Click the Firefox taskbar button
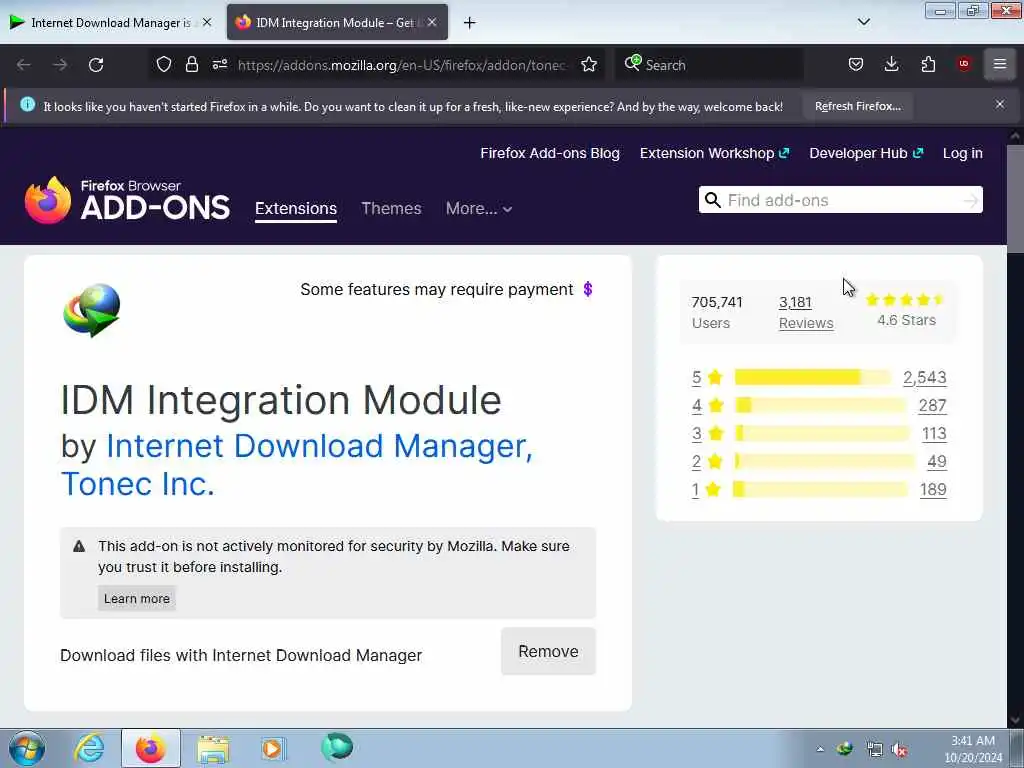 click(x=151, y=748)
